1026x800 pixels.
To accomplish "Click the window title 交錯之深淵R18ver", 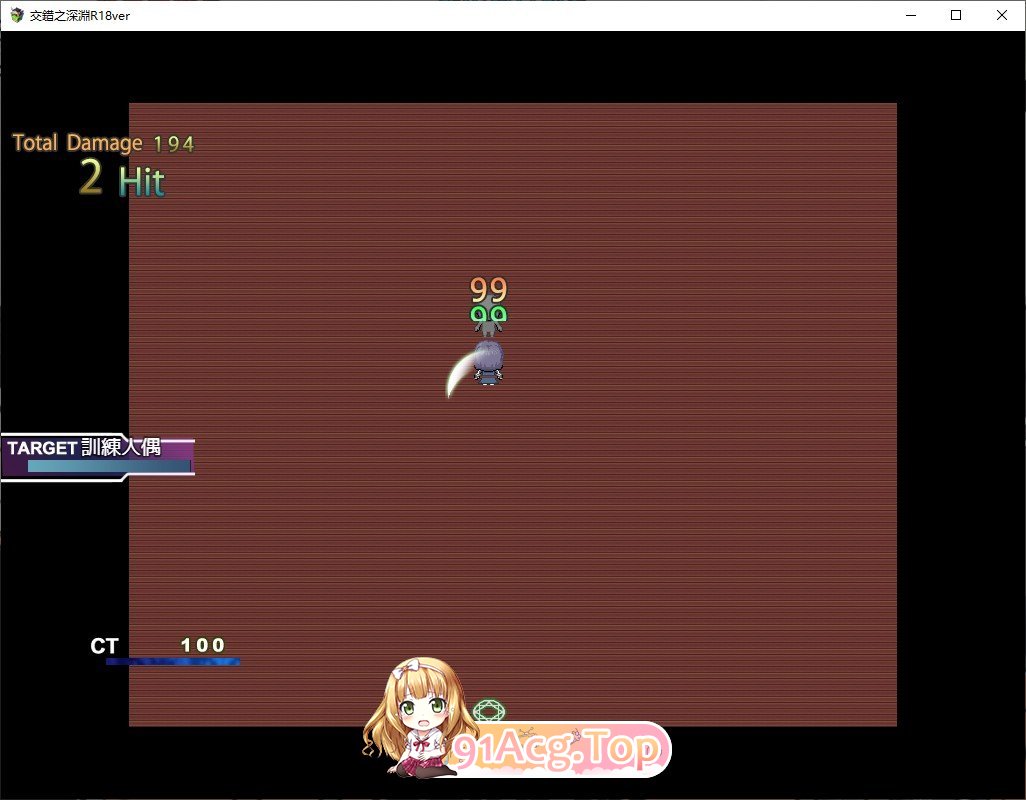I will (x=80, y=16).
